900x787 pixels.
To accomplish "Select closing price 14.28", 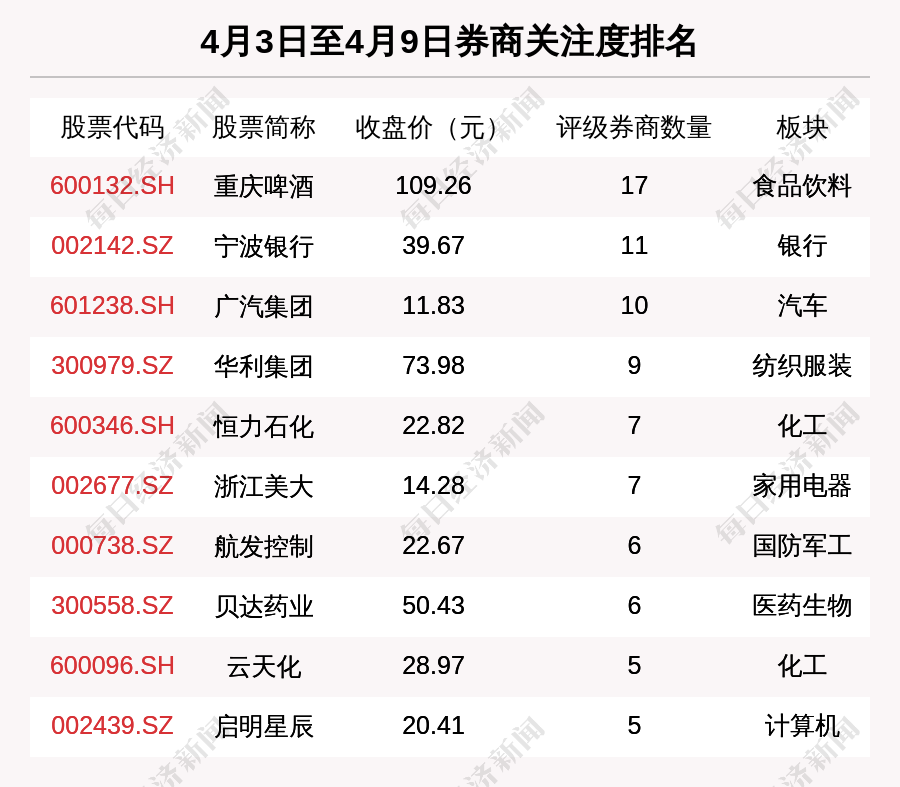I will (433, 486).
